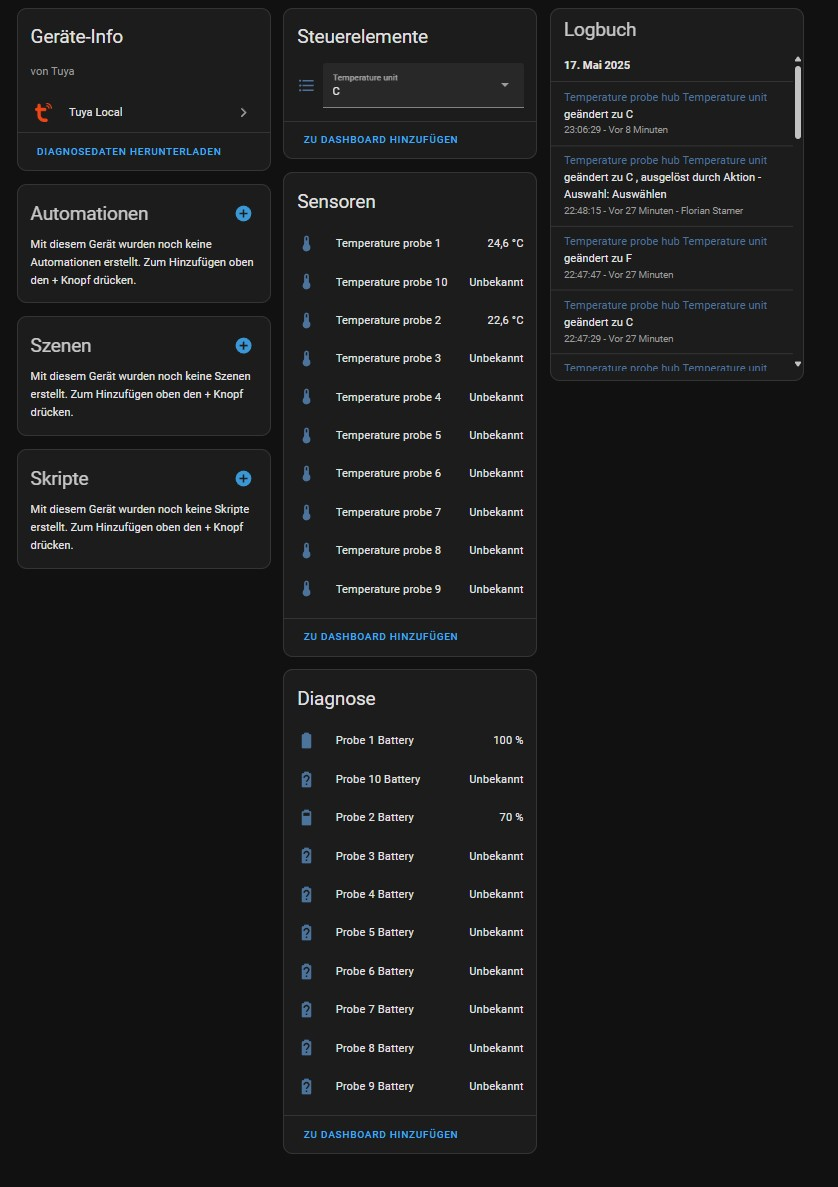Click the Tuya Local logo icon
The width and height of the screenshot is (838, 1187).
43,112
